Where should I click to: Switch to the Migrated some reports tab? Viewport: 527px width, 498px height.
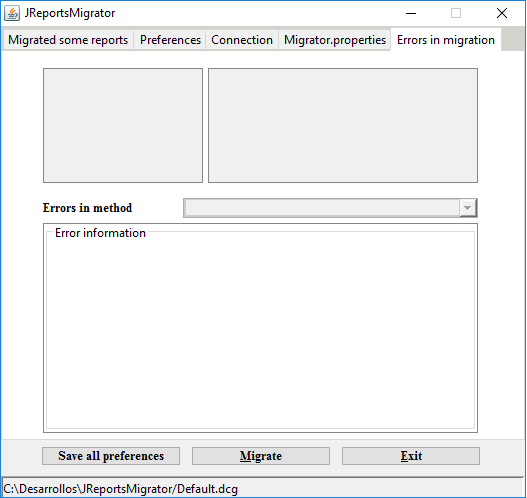pyautogui.click(x=68, y=40)
